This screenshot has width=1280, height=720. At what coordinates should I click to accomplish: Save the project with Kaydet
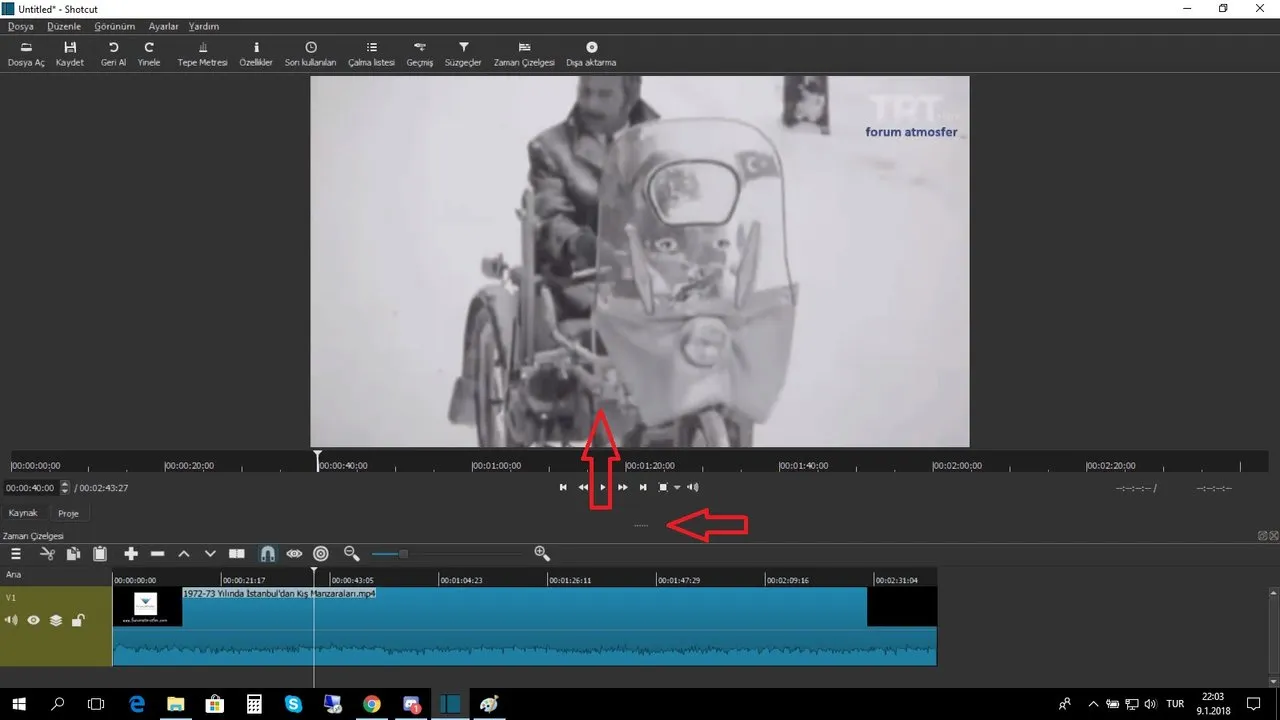pyautogui.click(x=70, y=54)
